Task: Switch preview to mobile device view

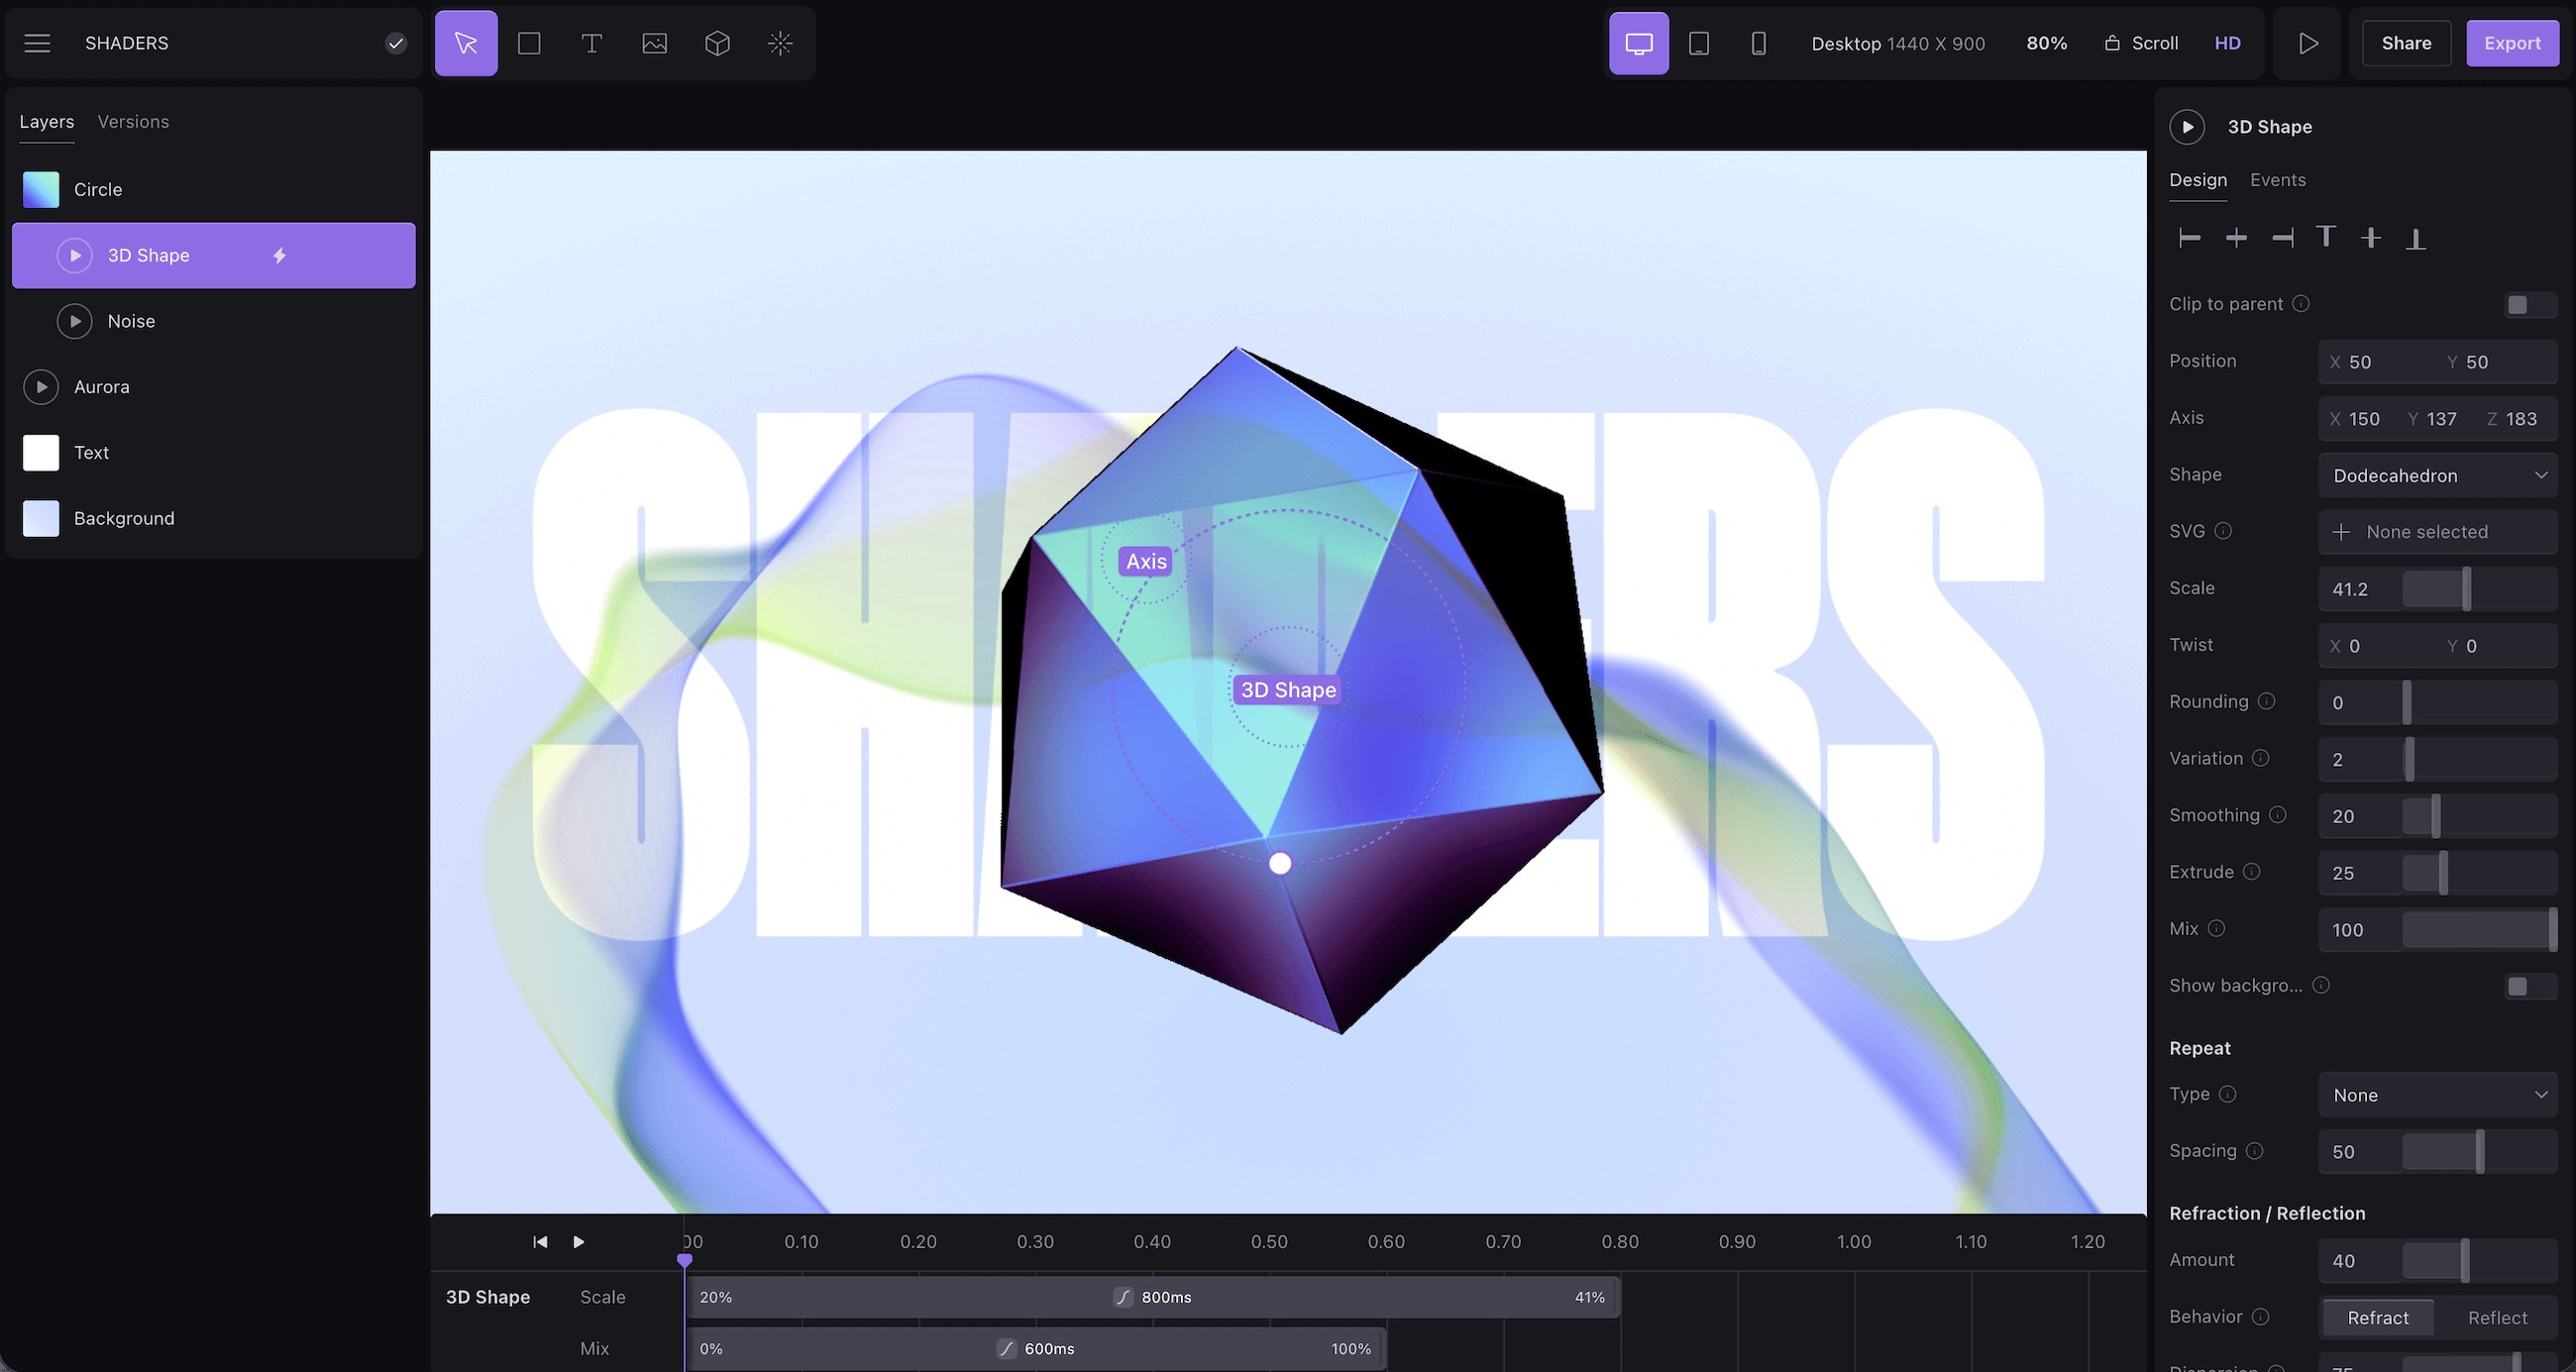Action: click(x=1759, y=43)
